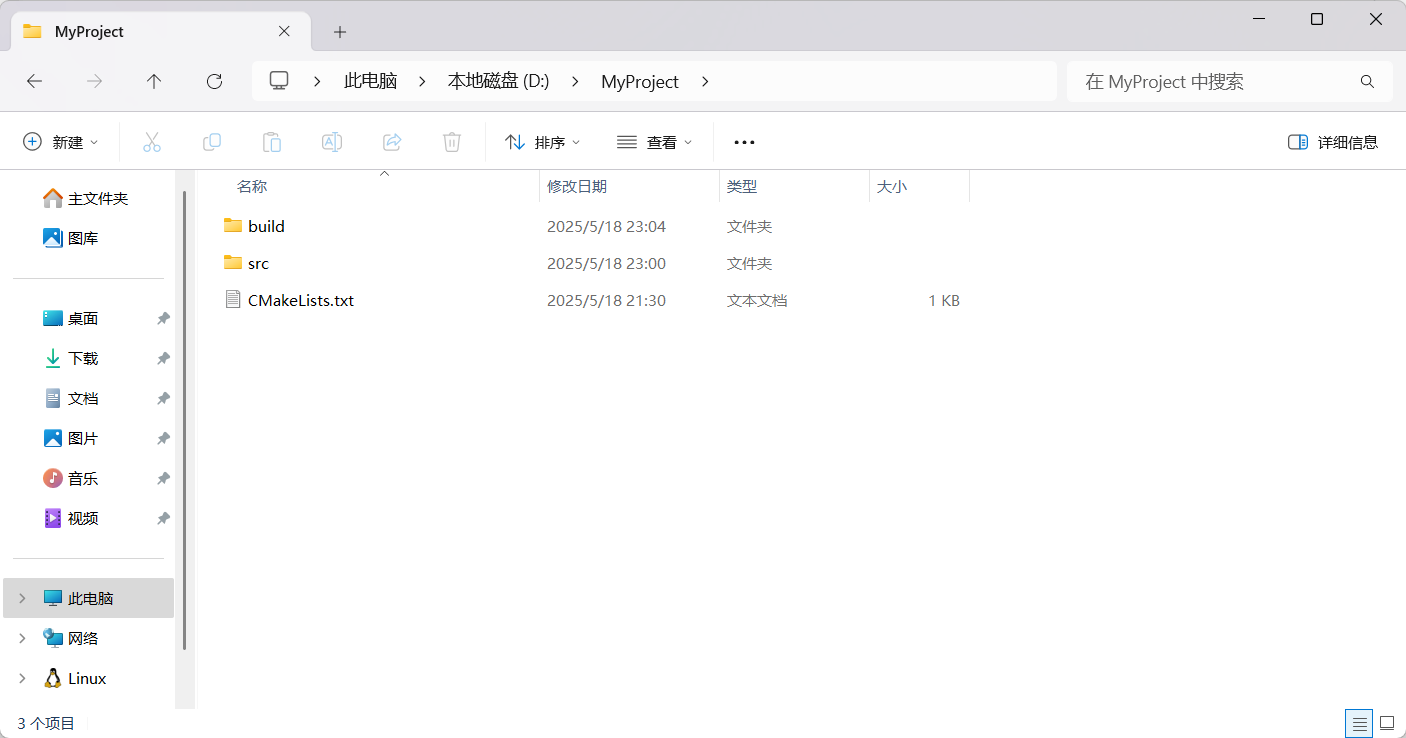
Task: Click the Share icon in the toolbar
Action: pos(392,141)
